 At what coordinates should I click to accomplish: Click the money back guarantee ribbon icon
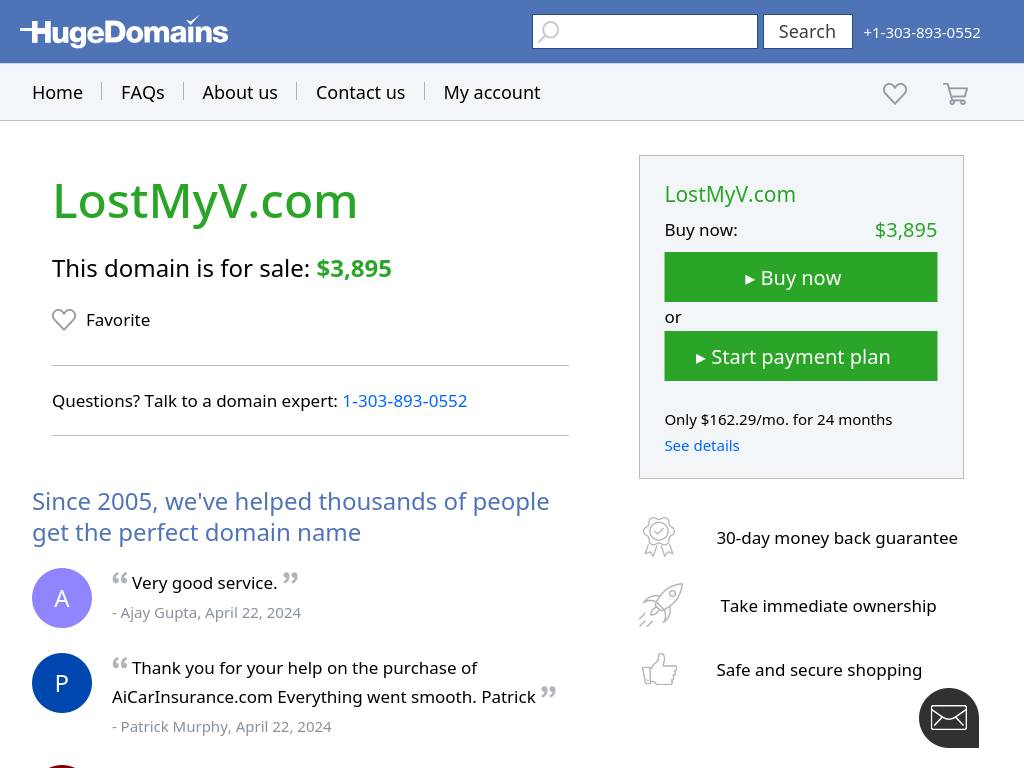pos(659,537)
